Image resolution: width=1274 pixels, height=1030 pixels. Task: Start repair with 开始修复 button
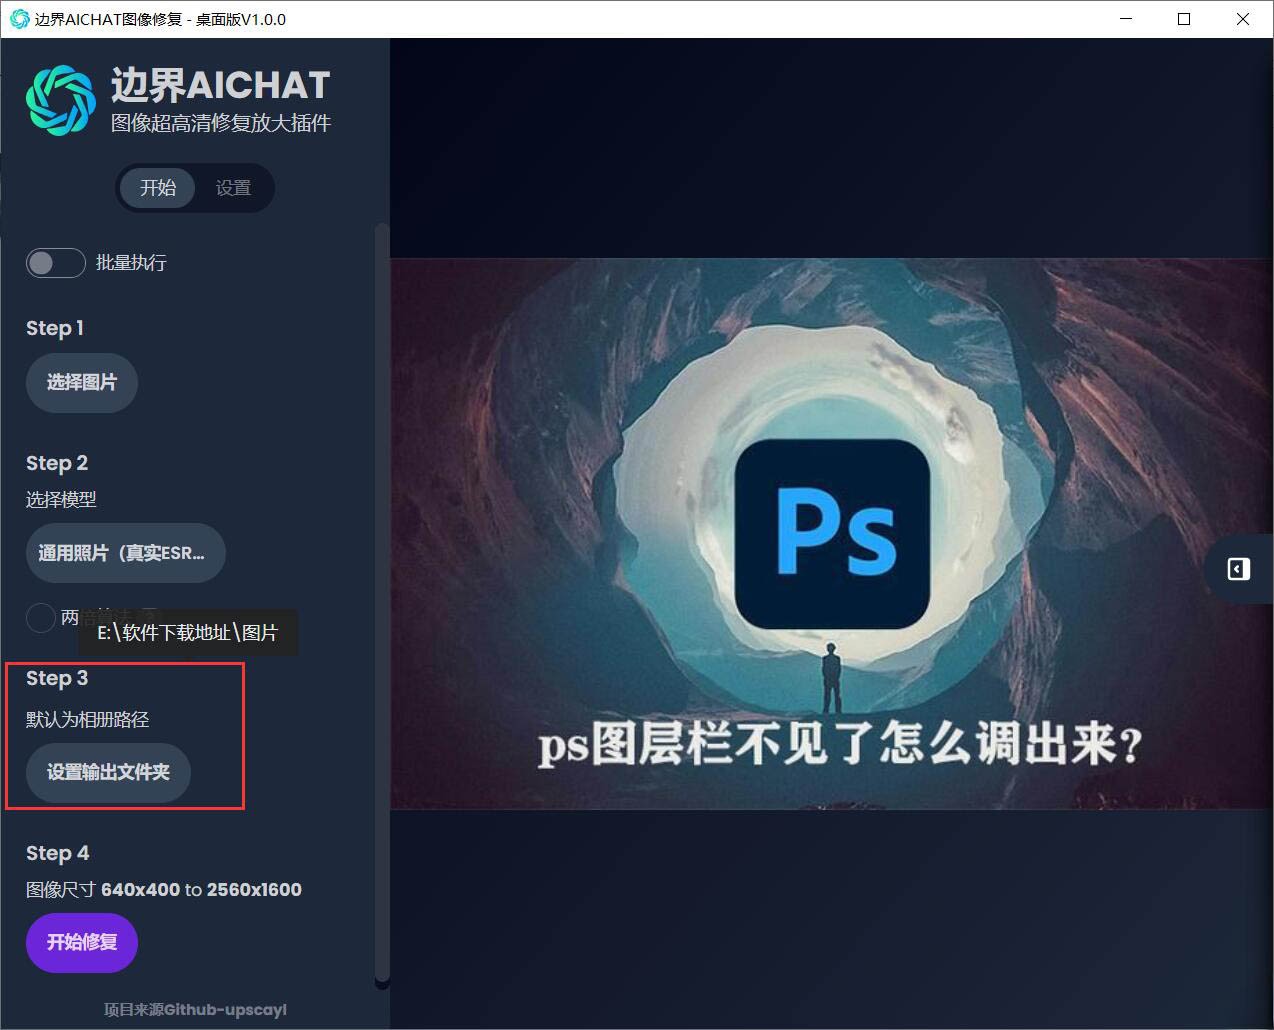coord(82,943)
